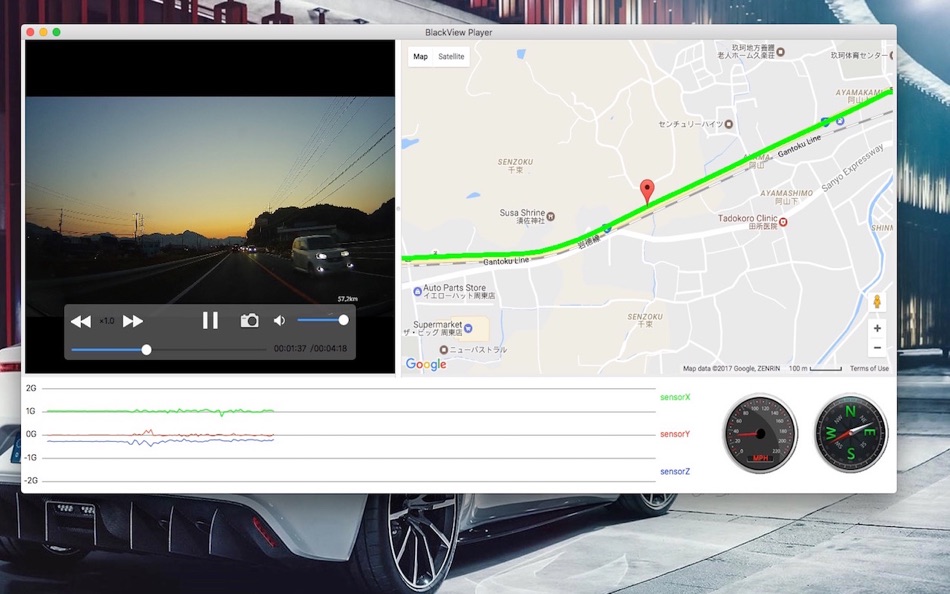Click the x1.0 playback speed label

(107, 321)
